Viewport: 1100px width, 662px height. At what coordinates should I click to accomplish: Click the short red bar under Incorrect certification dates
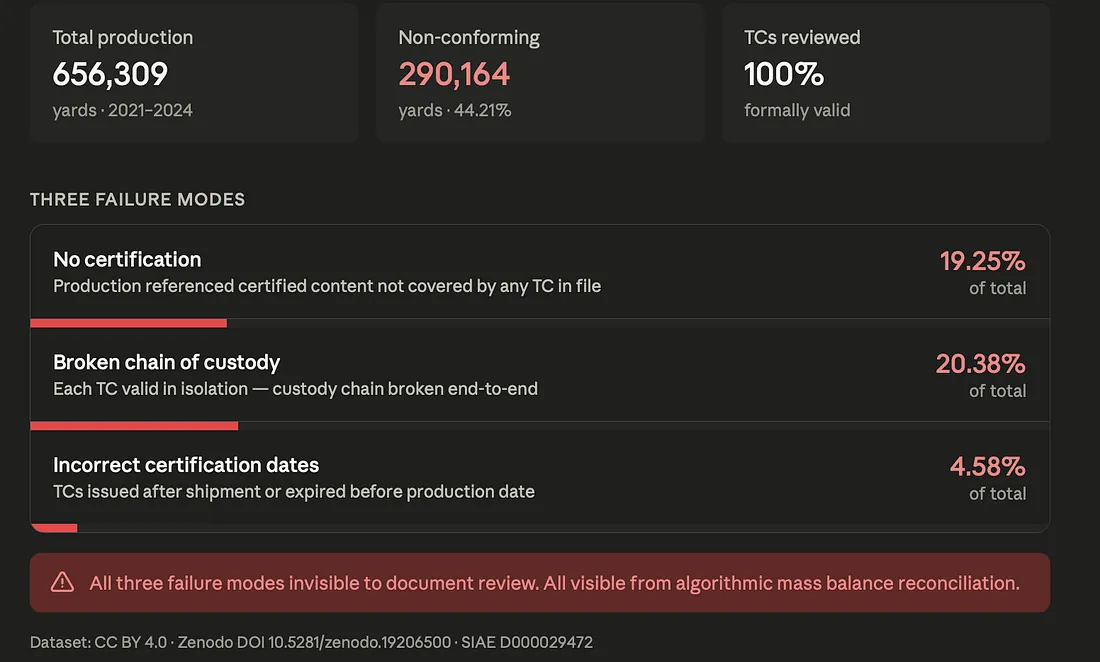click(54, 528)
